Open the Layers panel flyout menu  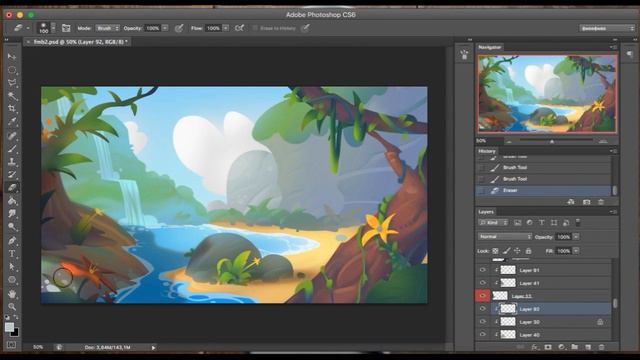(x=613, y=212)
